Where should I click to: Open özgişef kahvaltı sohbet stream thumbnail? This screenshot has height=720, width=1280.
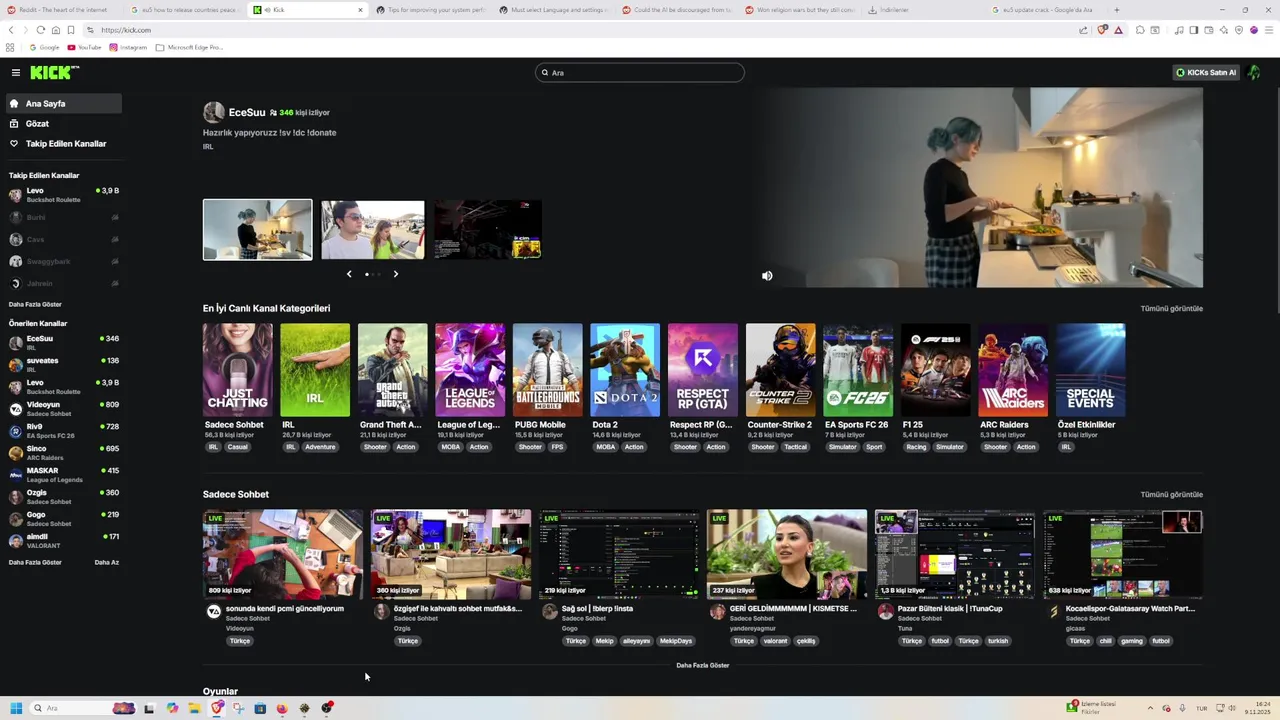pyautogui.click(x=451, y=554)
